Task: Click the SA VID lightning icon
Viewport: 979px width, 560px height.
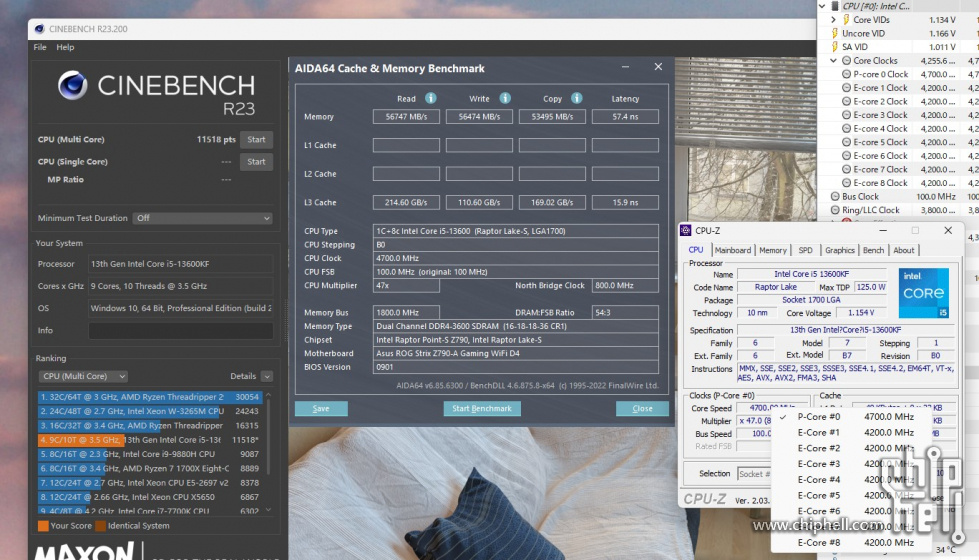Action: pyautogui.click(x=835, y=47)
